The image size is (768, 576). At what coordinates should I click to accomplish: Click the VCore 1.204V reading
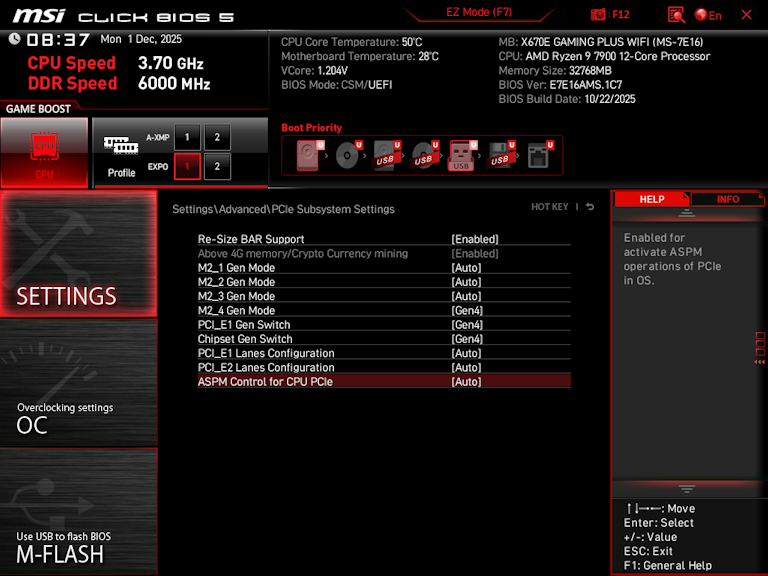314,71
